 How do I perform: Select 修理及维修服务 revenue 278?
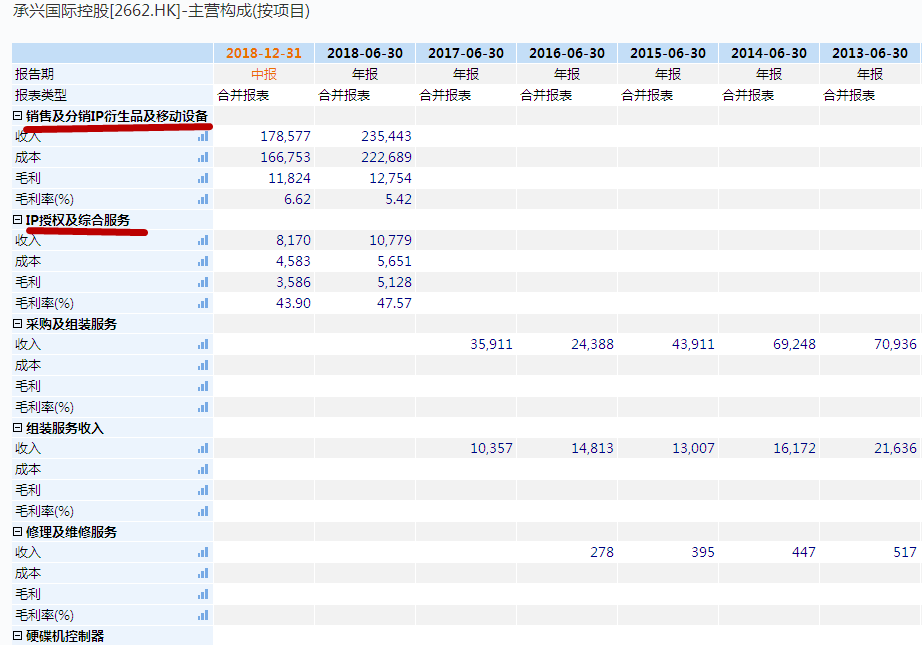pos(602,553)
